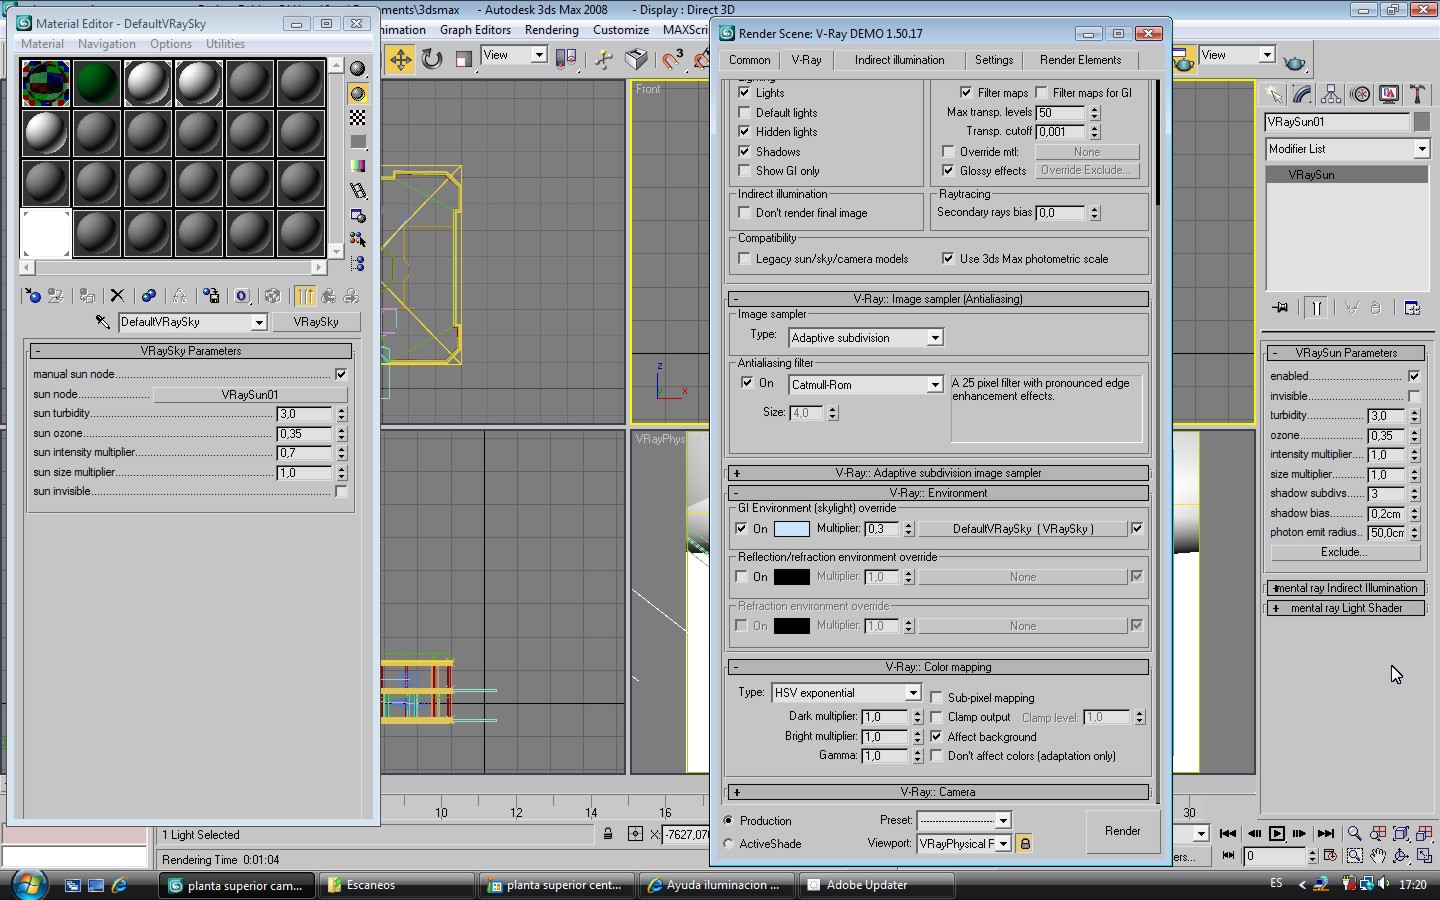The width and height of the screenshot is (1440, 900).
Task: Open the Modifier List dropdown
Action: click(x=1348, y=149)
